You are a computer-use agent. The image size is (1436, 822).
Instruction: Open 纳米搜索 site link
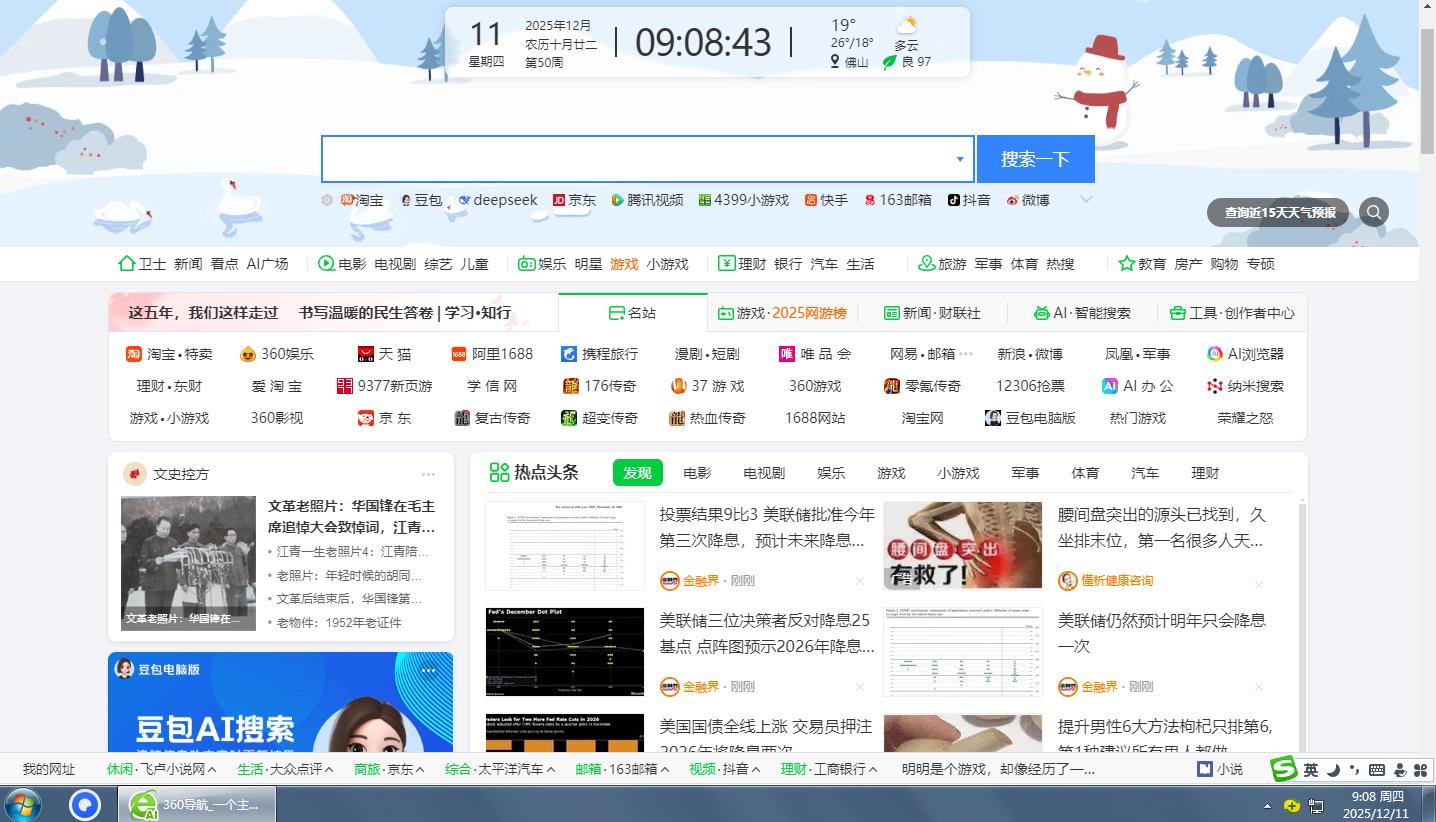point(1245,386)
